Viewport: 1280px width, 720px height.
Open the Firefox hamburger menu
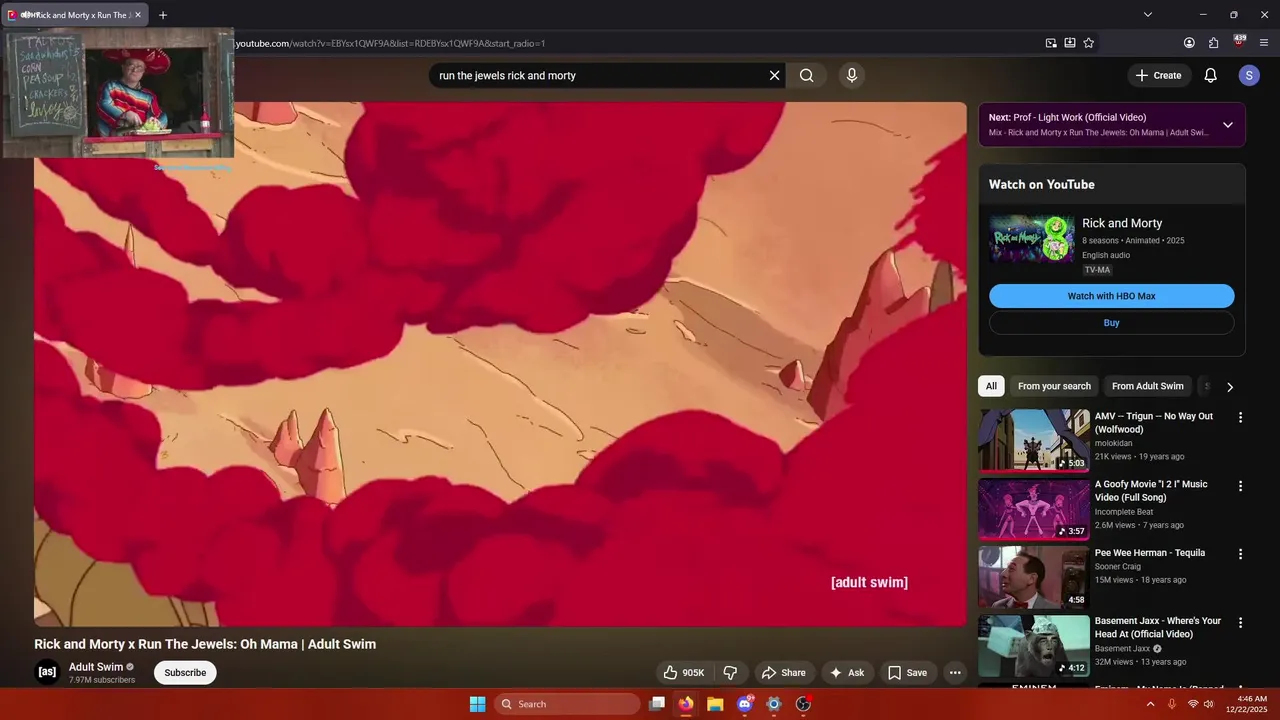tap(1264, 43)
